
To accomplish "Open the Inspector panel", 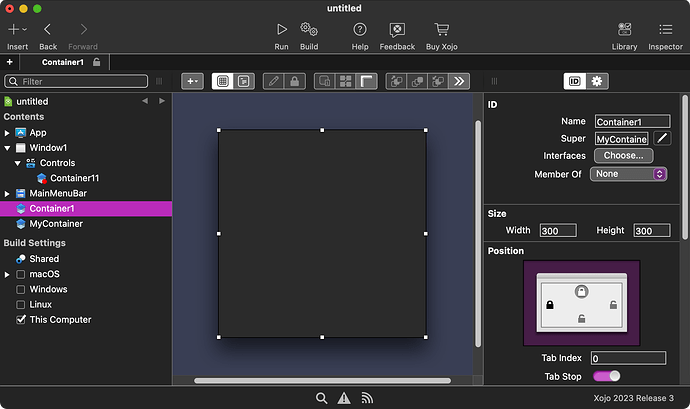I will pyautogui.click(x=665, y=30).
